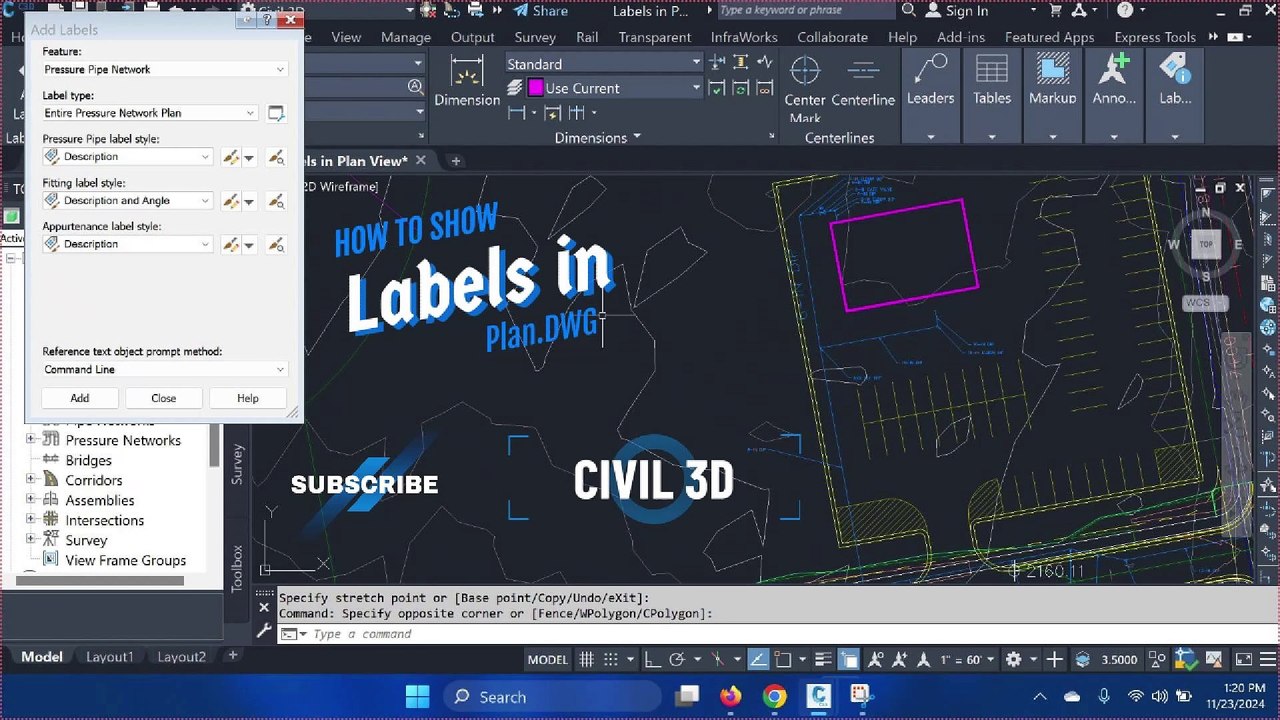Click the help question mark icon
This screenshot has height=720, width=1280.
click(x=1125, y=11)
